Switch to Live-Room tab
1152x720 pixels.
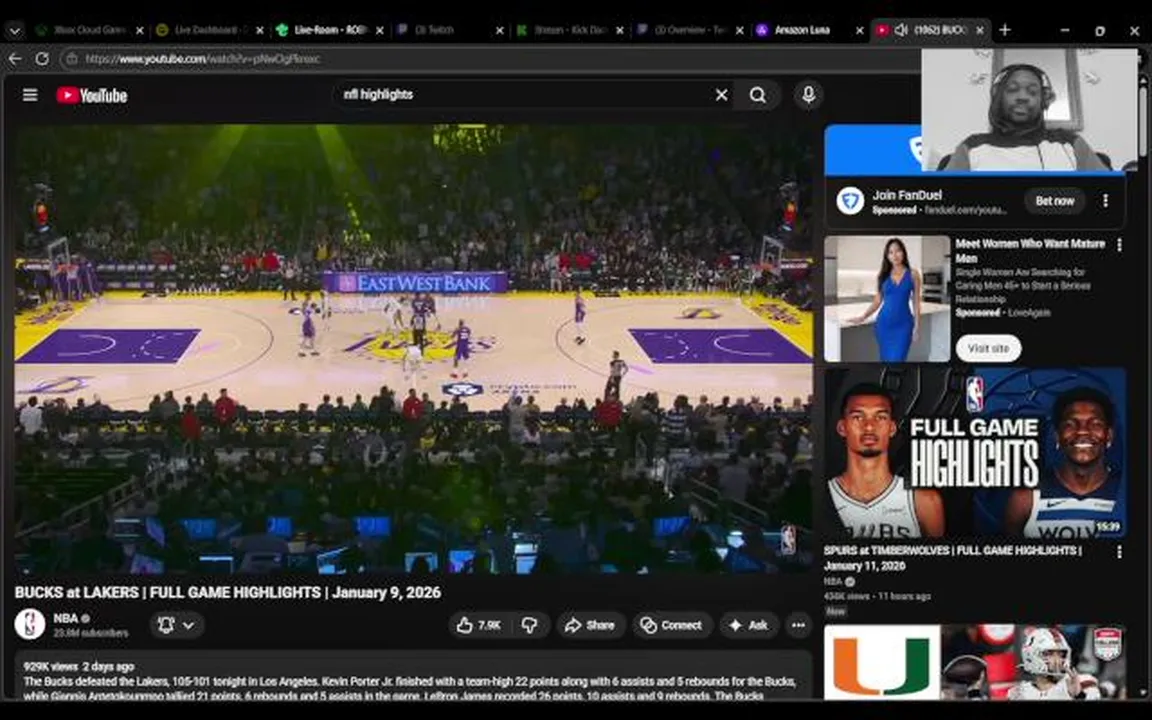click(328, 30)
